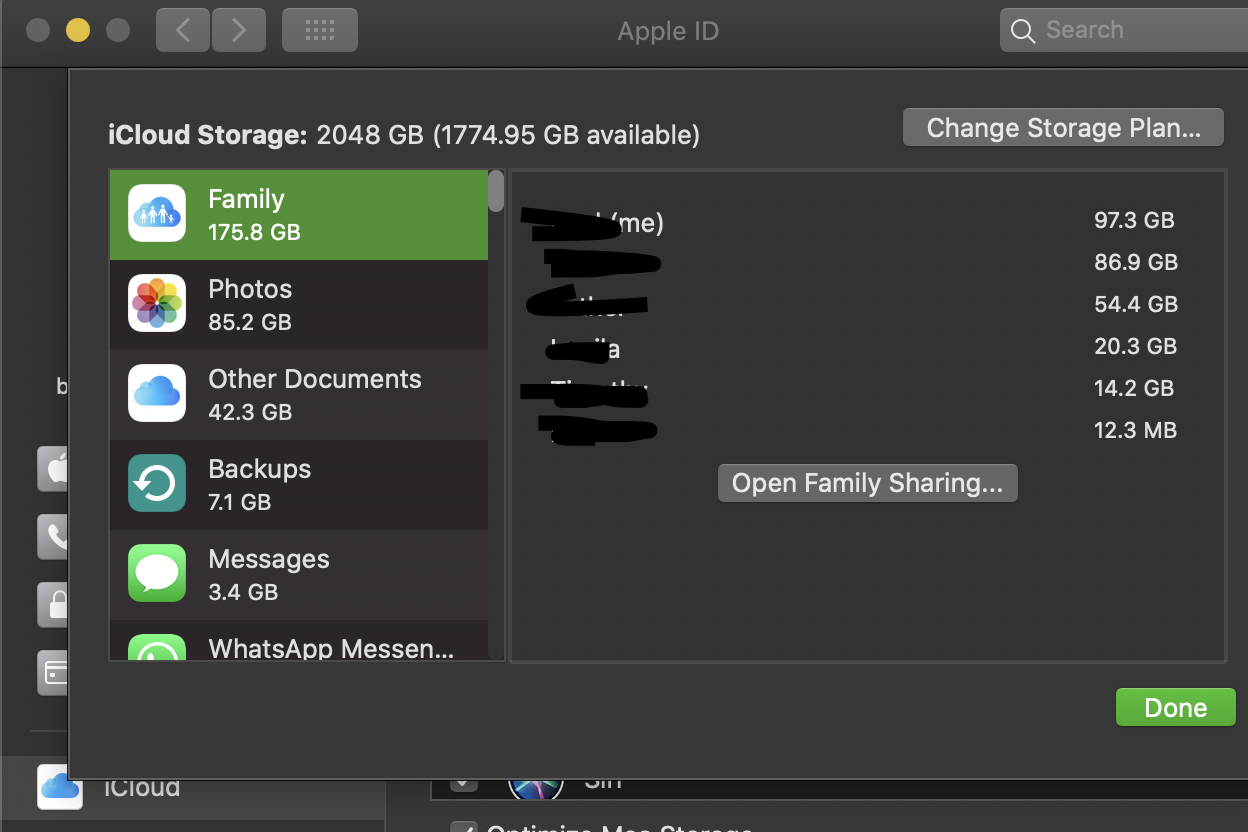1248x832 pixels.
Task: Click the lock icon in sidebar
Action: coord(53,604)
